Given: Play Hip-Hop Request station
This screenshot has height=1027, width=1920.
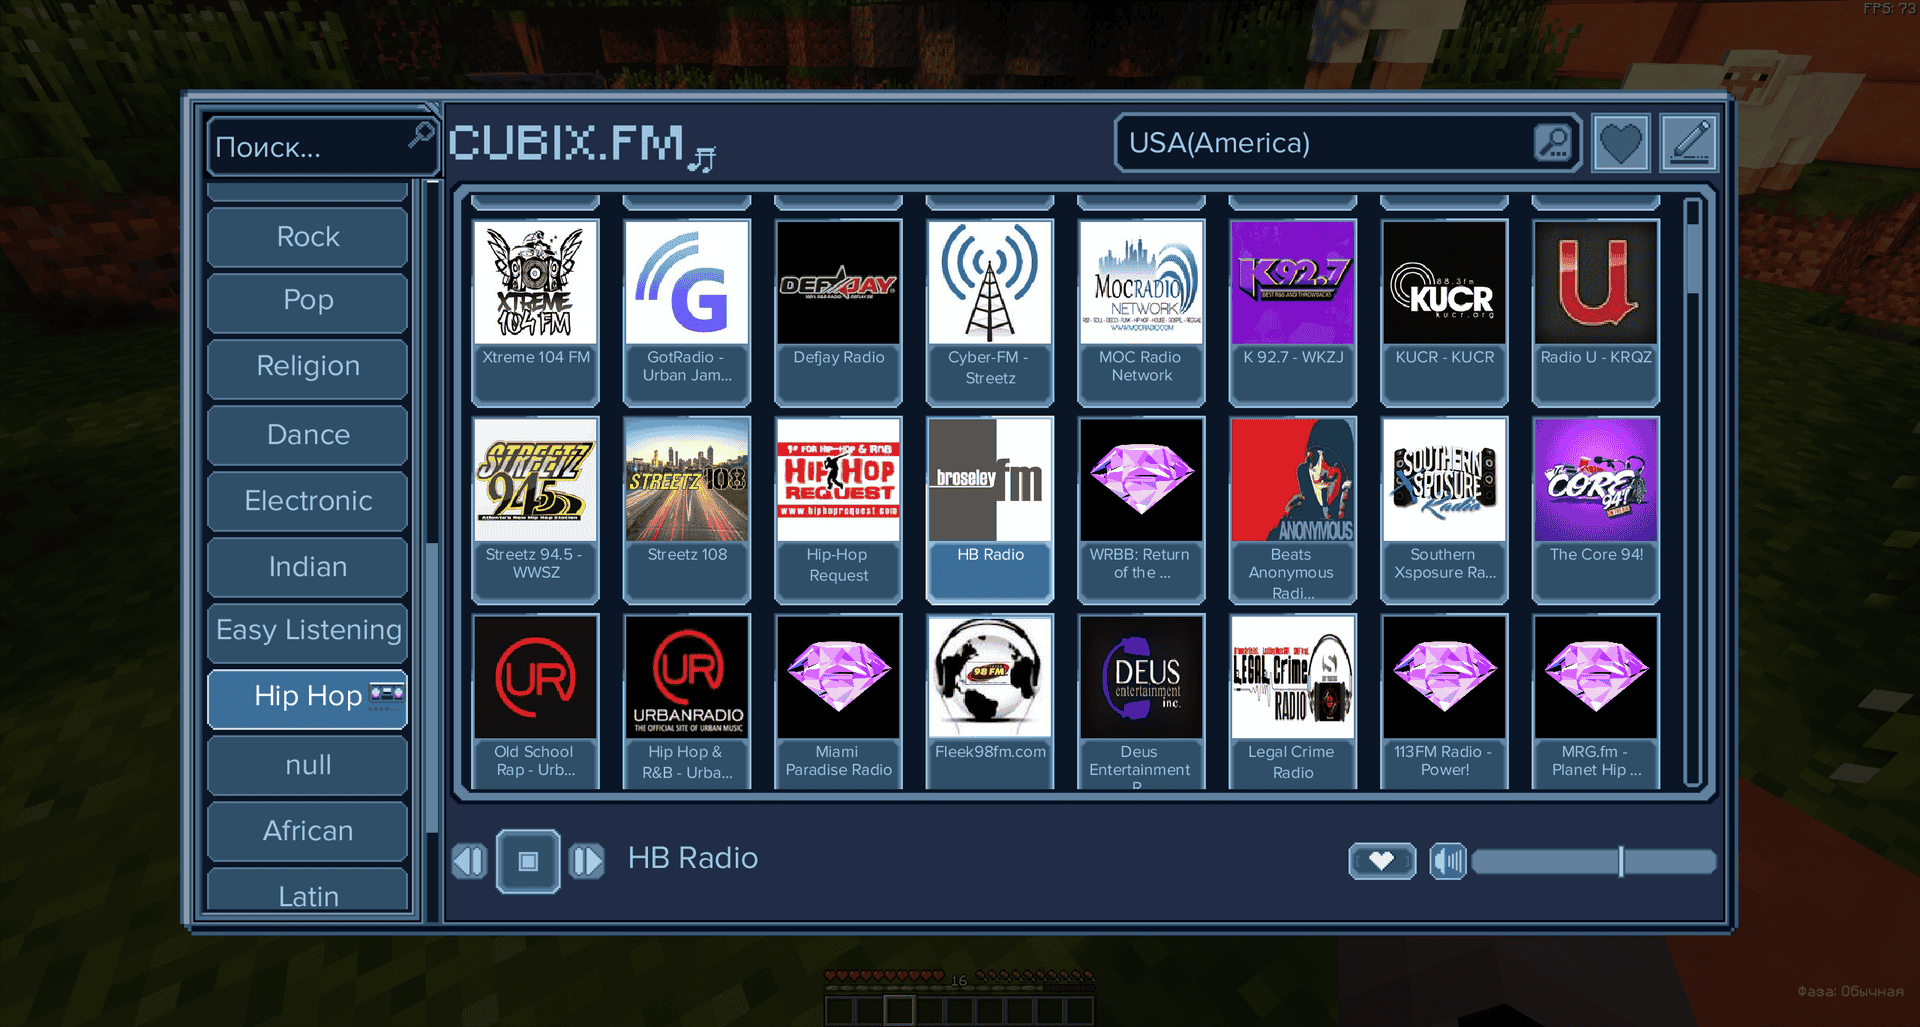Looking at the screenshot, I should coord(839,509).
